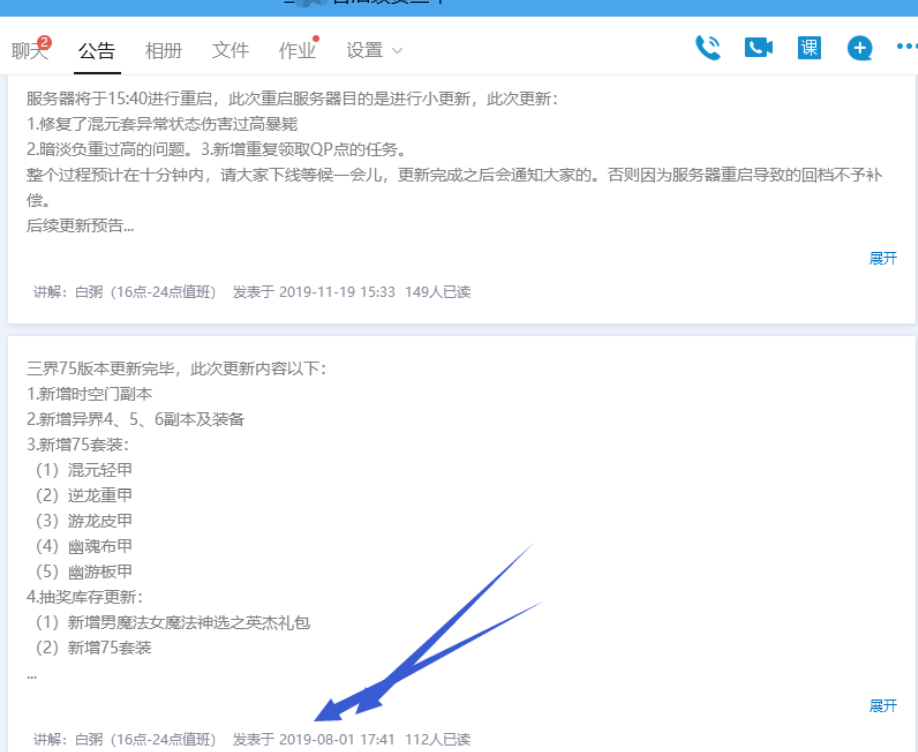Click the heading 三界75版本更新完毕
918x752 pixels.
pyautogui.click(x=176, y=368)
